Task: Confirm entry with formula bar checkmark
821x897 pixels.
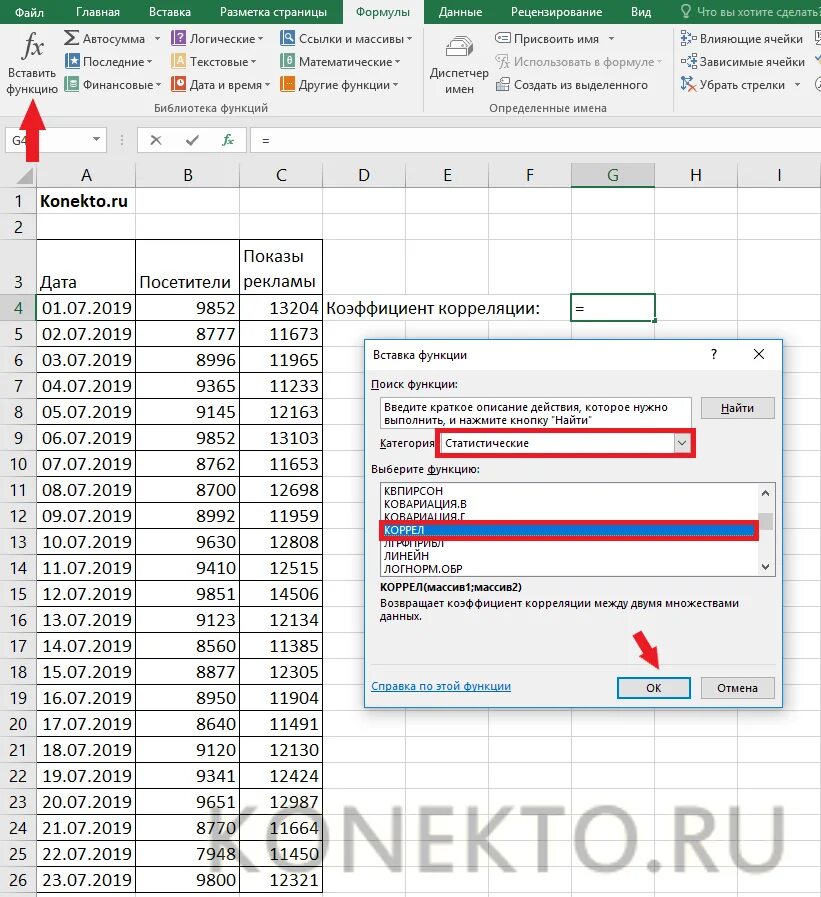Action: point(192,140)
